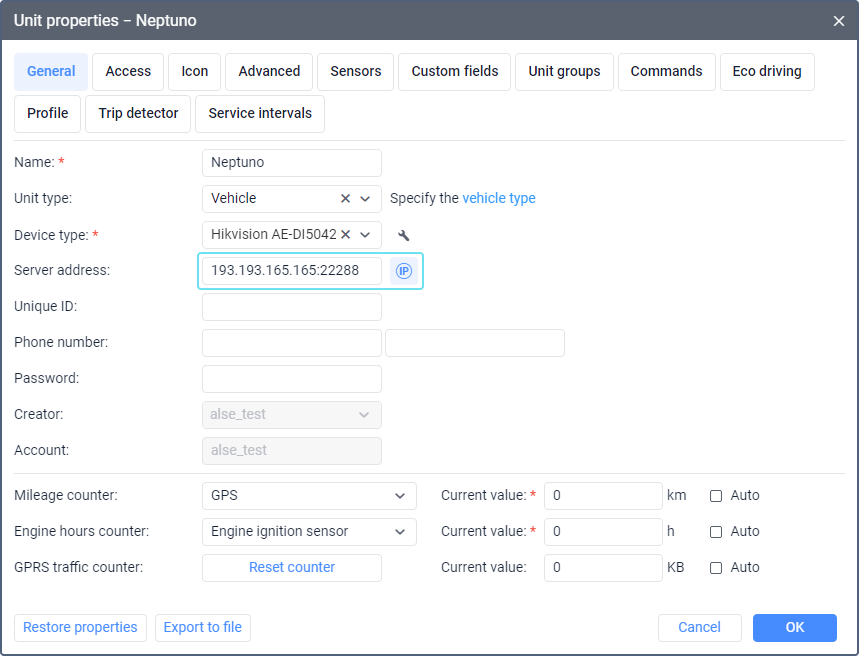Go to the Sensors tab
This screenshot has height=656, width=859.
click(x=356, y=72)
